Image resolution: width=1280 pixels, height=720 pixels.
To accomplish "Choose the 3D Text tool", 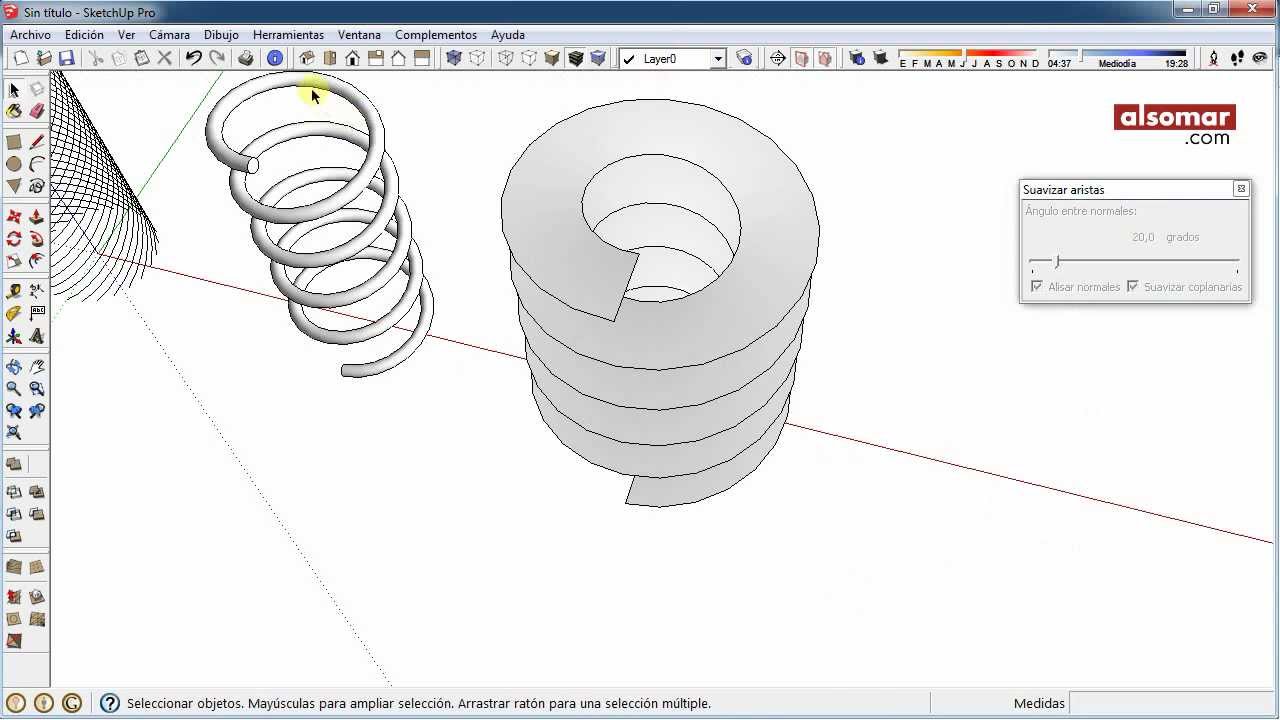I will (37, 336).
